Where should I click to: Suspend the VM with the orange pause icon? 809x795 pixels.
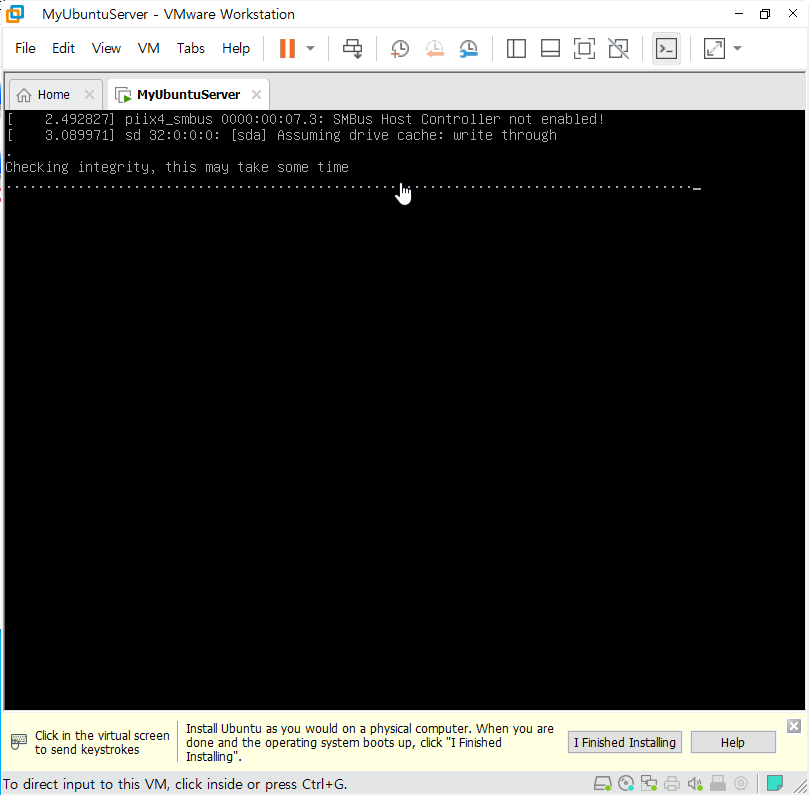coord(287,48)
